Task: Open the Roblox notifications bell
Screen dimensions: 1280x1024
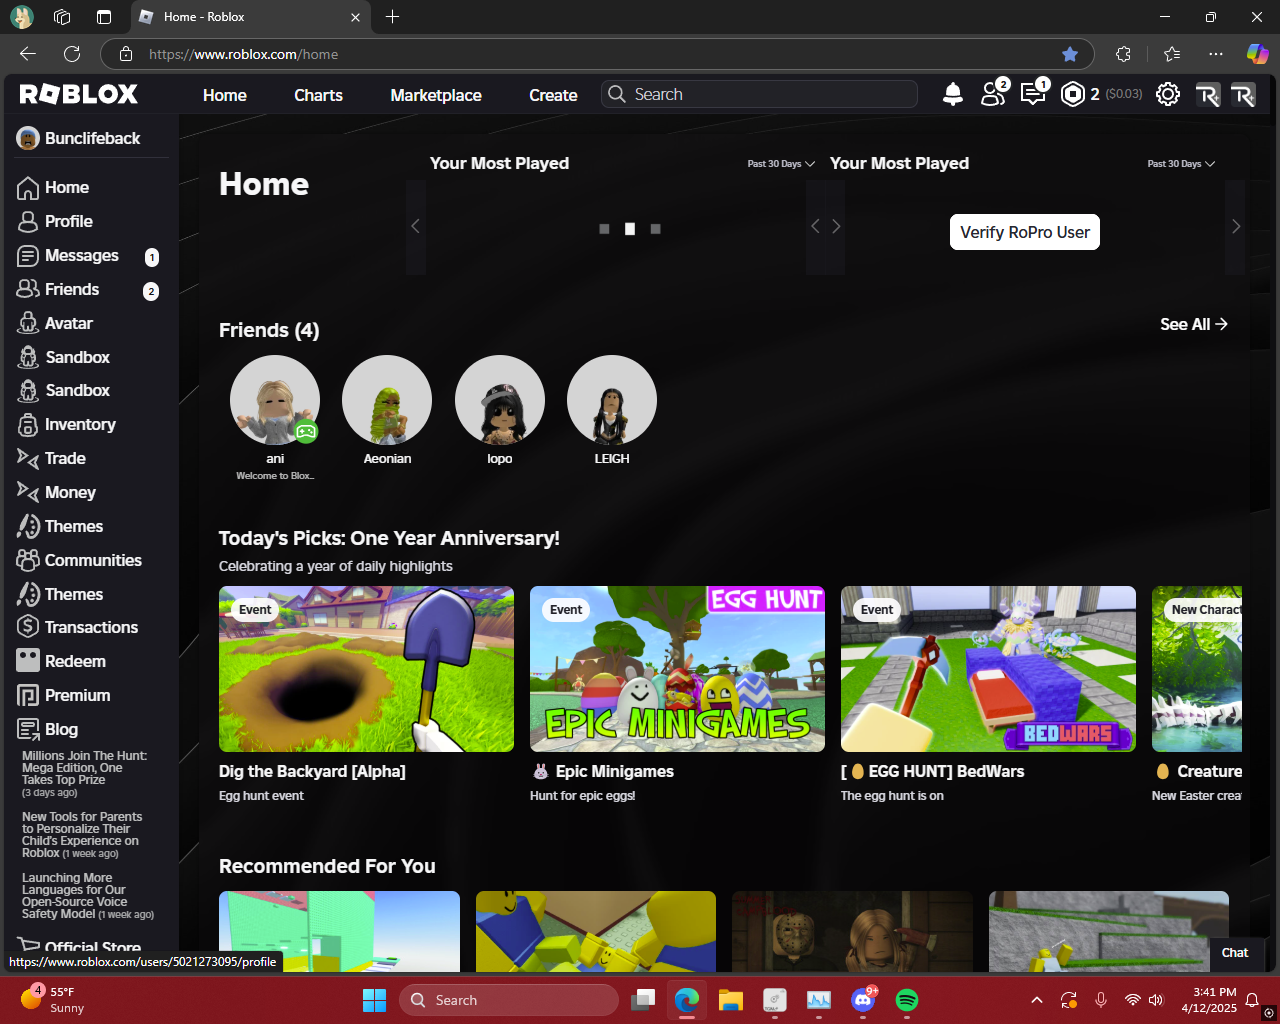Action: pos(953,94)
